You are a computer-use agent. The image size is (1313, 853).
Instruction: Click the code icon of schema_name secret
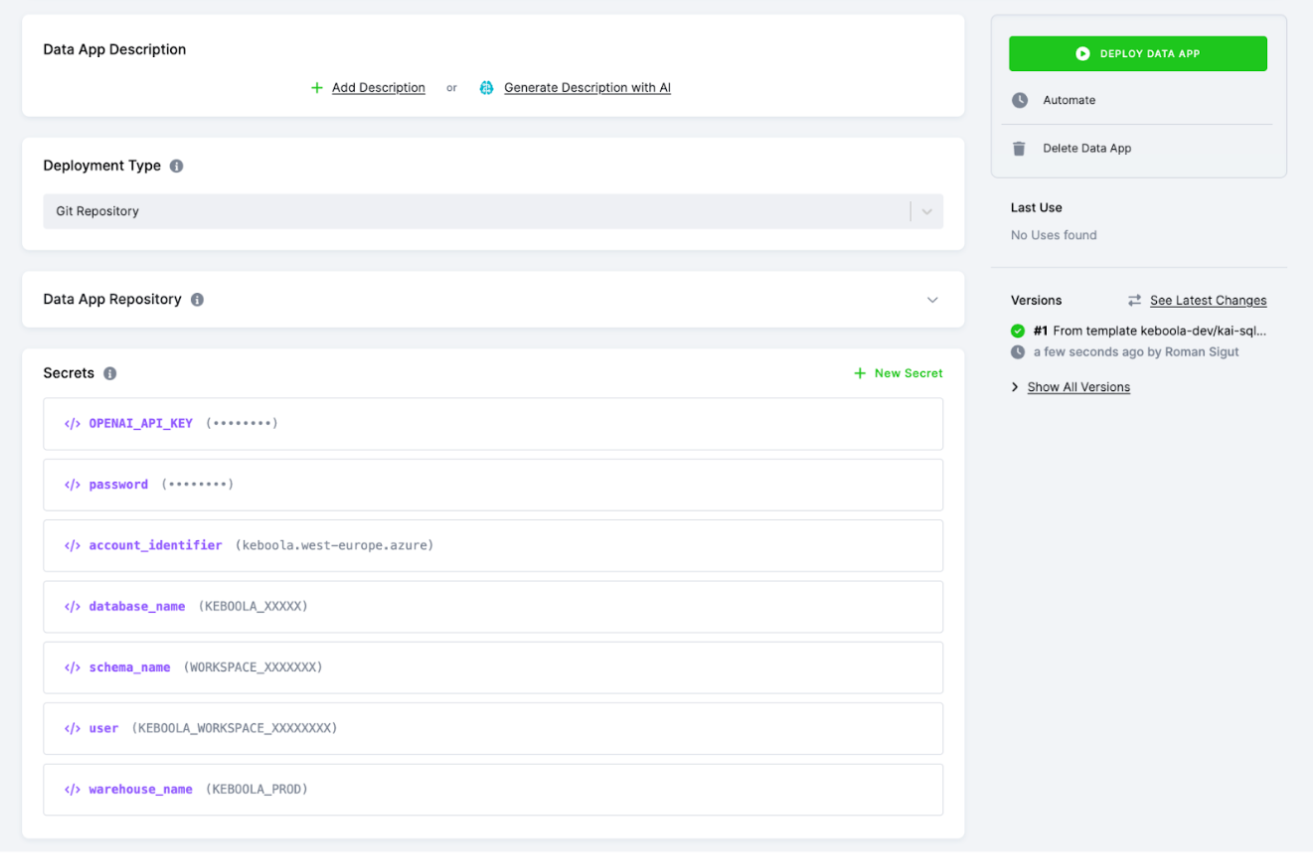72,668
